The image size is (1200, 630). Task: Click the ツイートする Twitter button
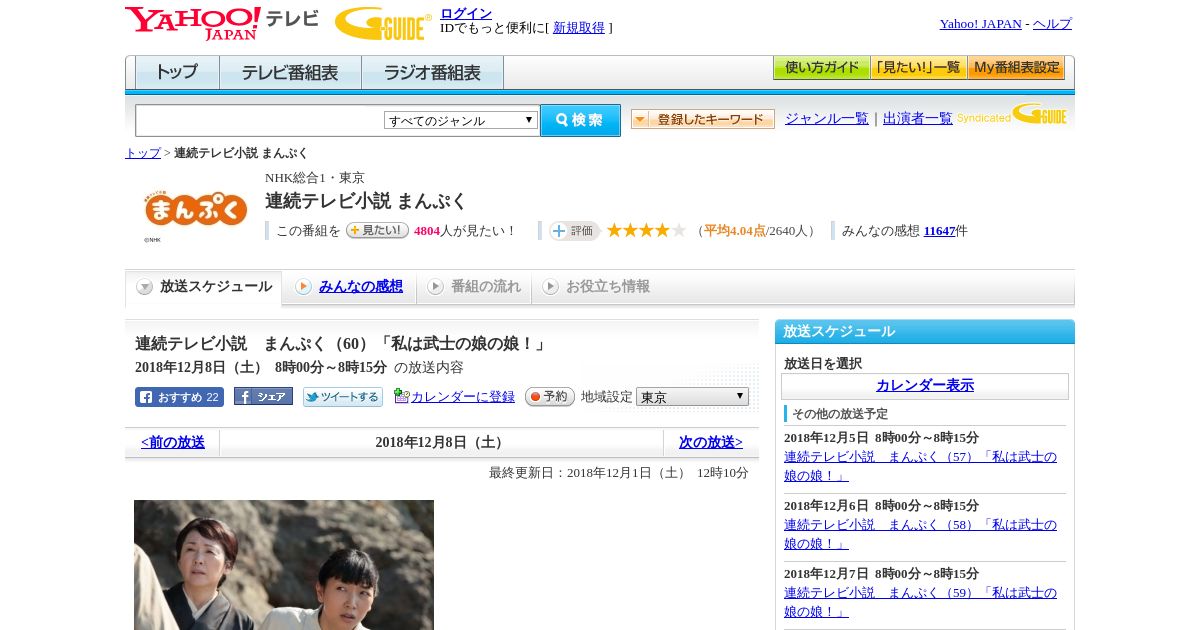pos(343,397)
